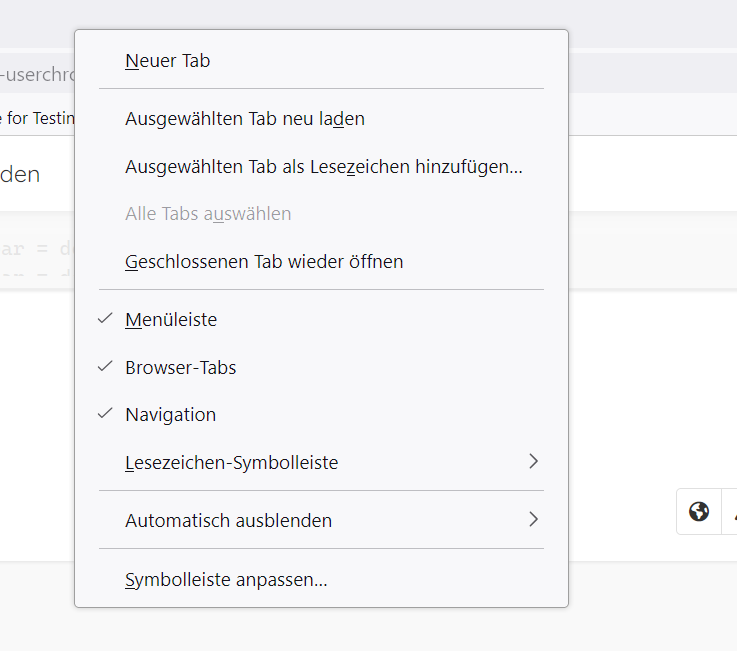737x651 pixels.
Task: Select Ausgewählten Tab neu laden
Action: (245, 119)
